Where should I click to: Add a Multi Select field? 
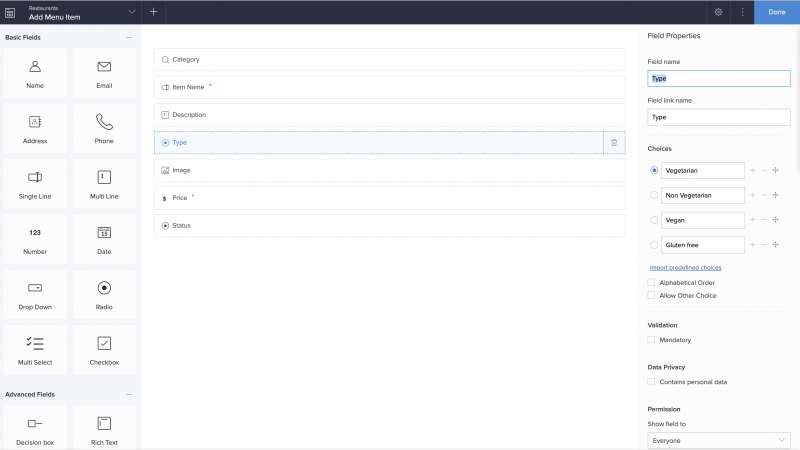[x=35, y=350]
